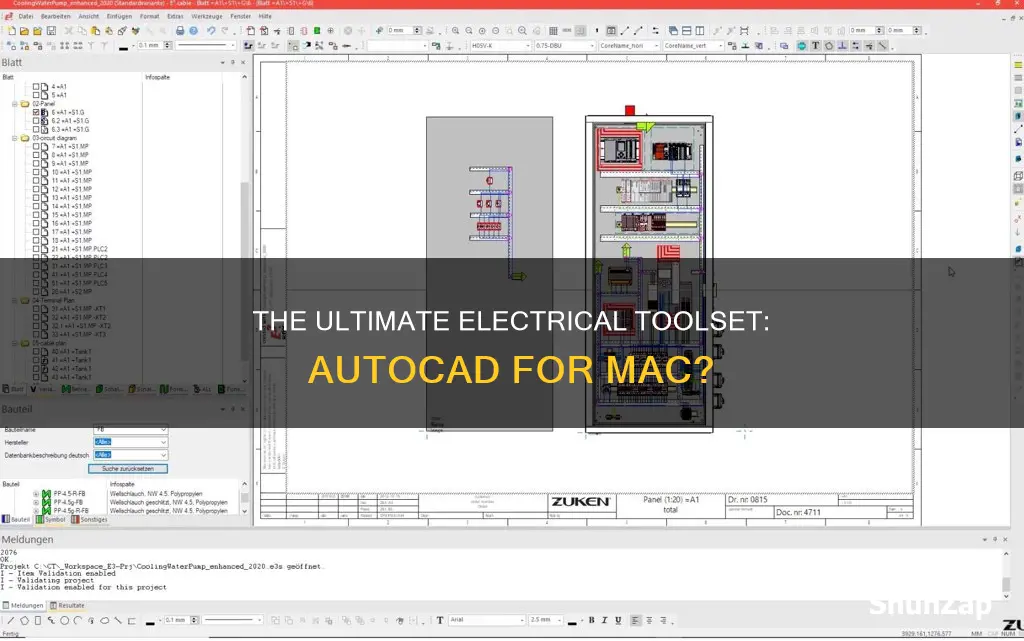Click the Datenbankbeschreibung deutsch field
Image resolution: width=1024 pixels, height=641 pixels.
pyautogui.click(x=131, y=455)
